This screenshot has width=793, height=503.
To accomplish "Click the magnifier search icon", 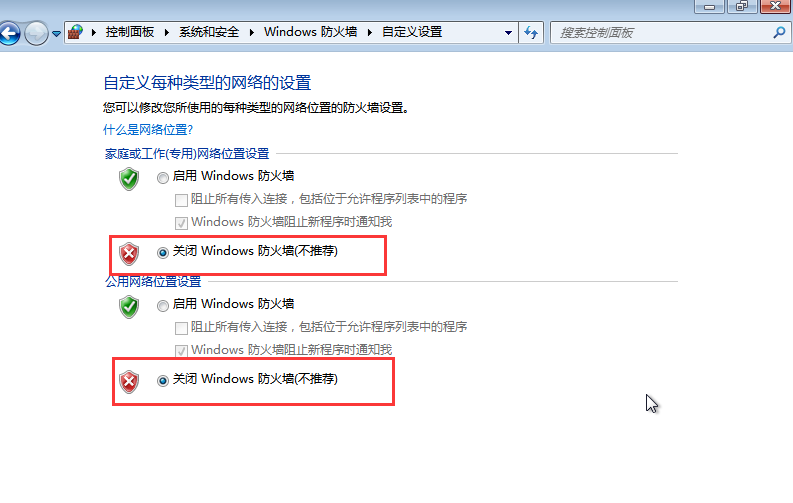I will point(779,33).
